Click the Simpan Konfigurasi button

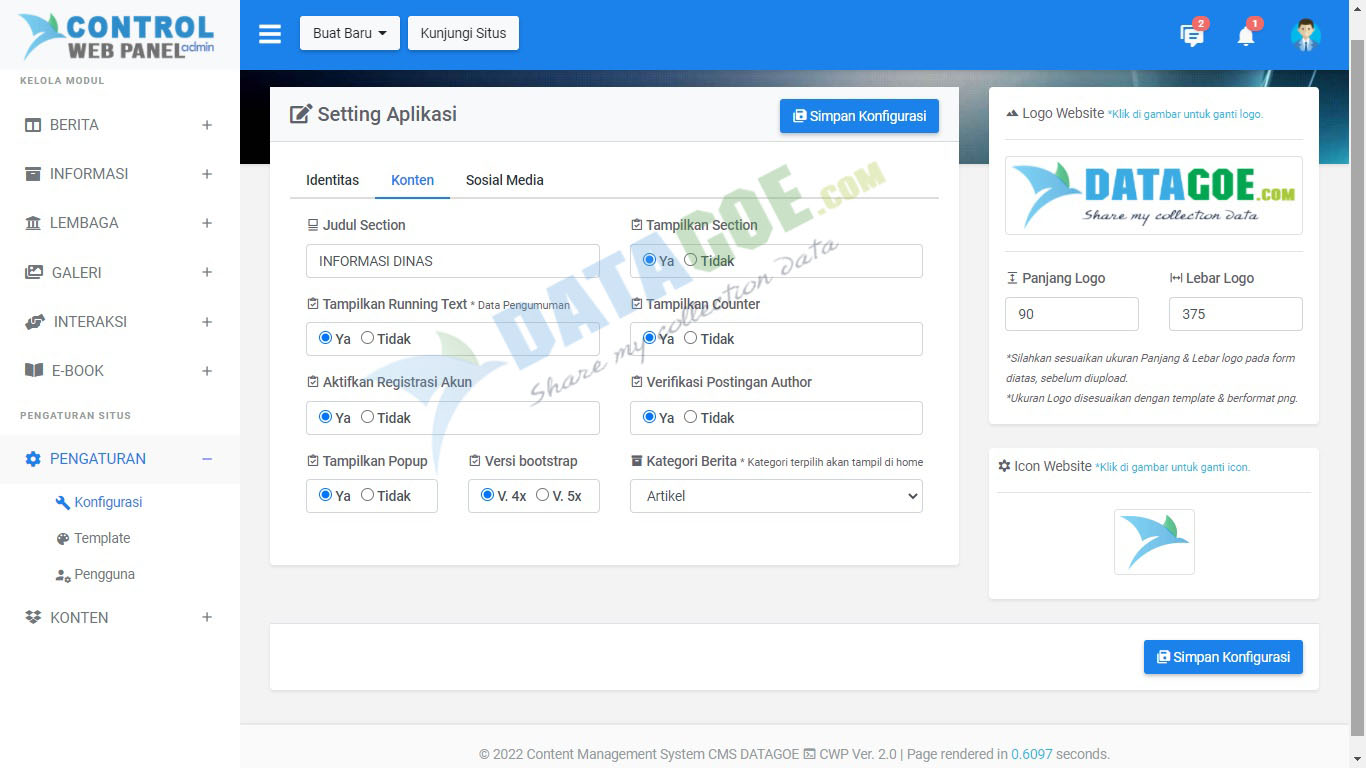click(x=858, y=116)
